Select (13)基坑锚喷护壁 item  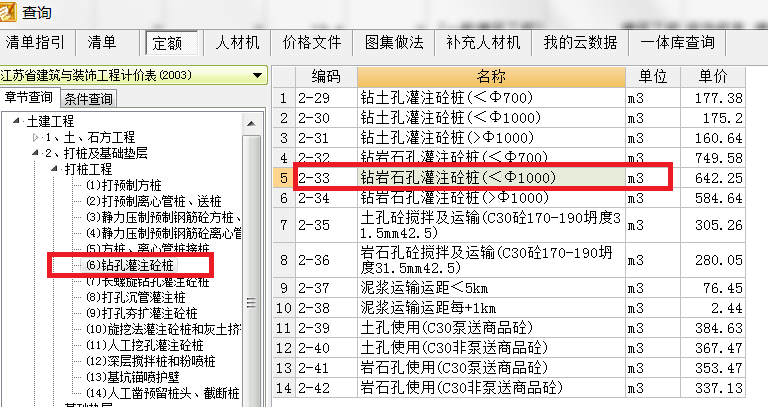point(133,378)
